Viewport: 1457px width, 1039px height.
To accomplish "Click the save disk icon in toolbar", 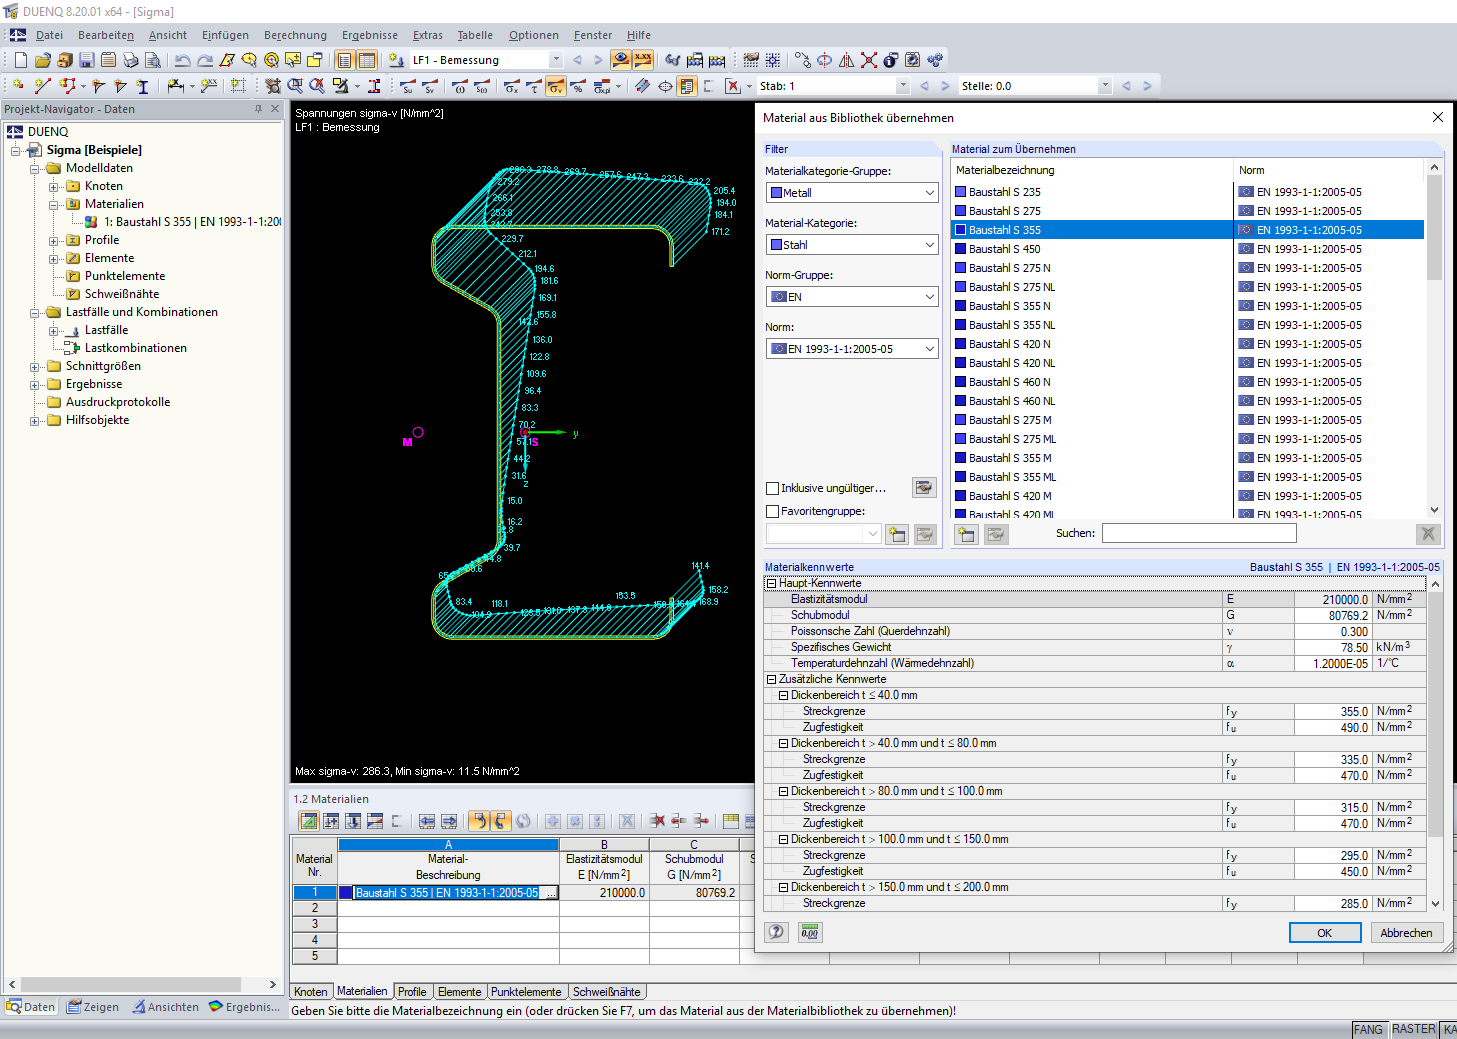I will (86, 60).
